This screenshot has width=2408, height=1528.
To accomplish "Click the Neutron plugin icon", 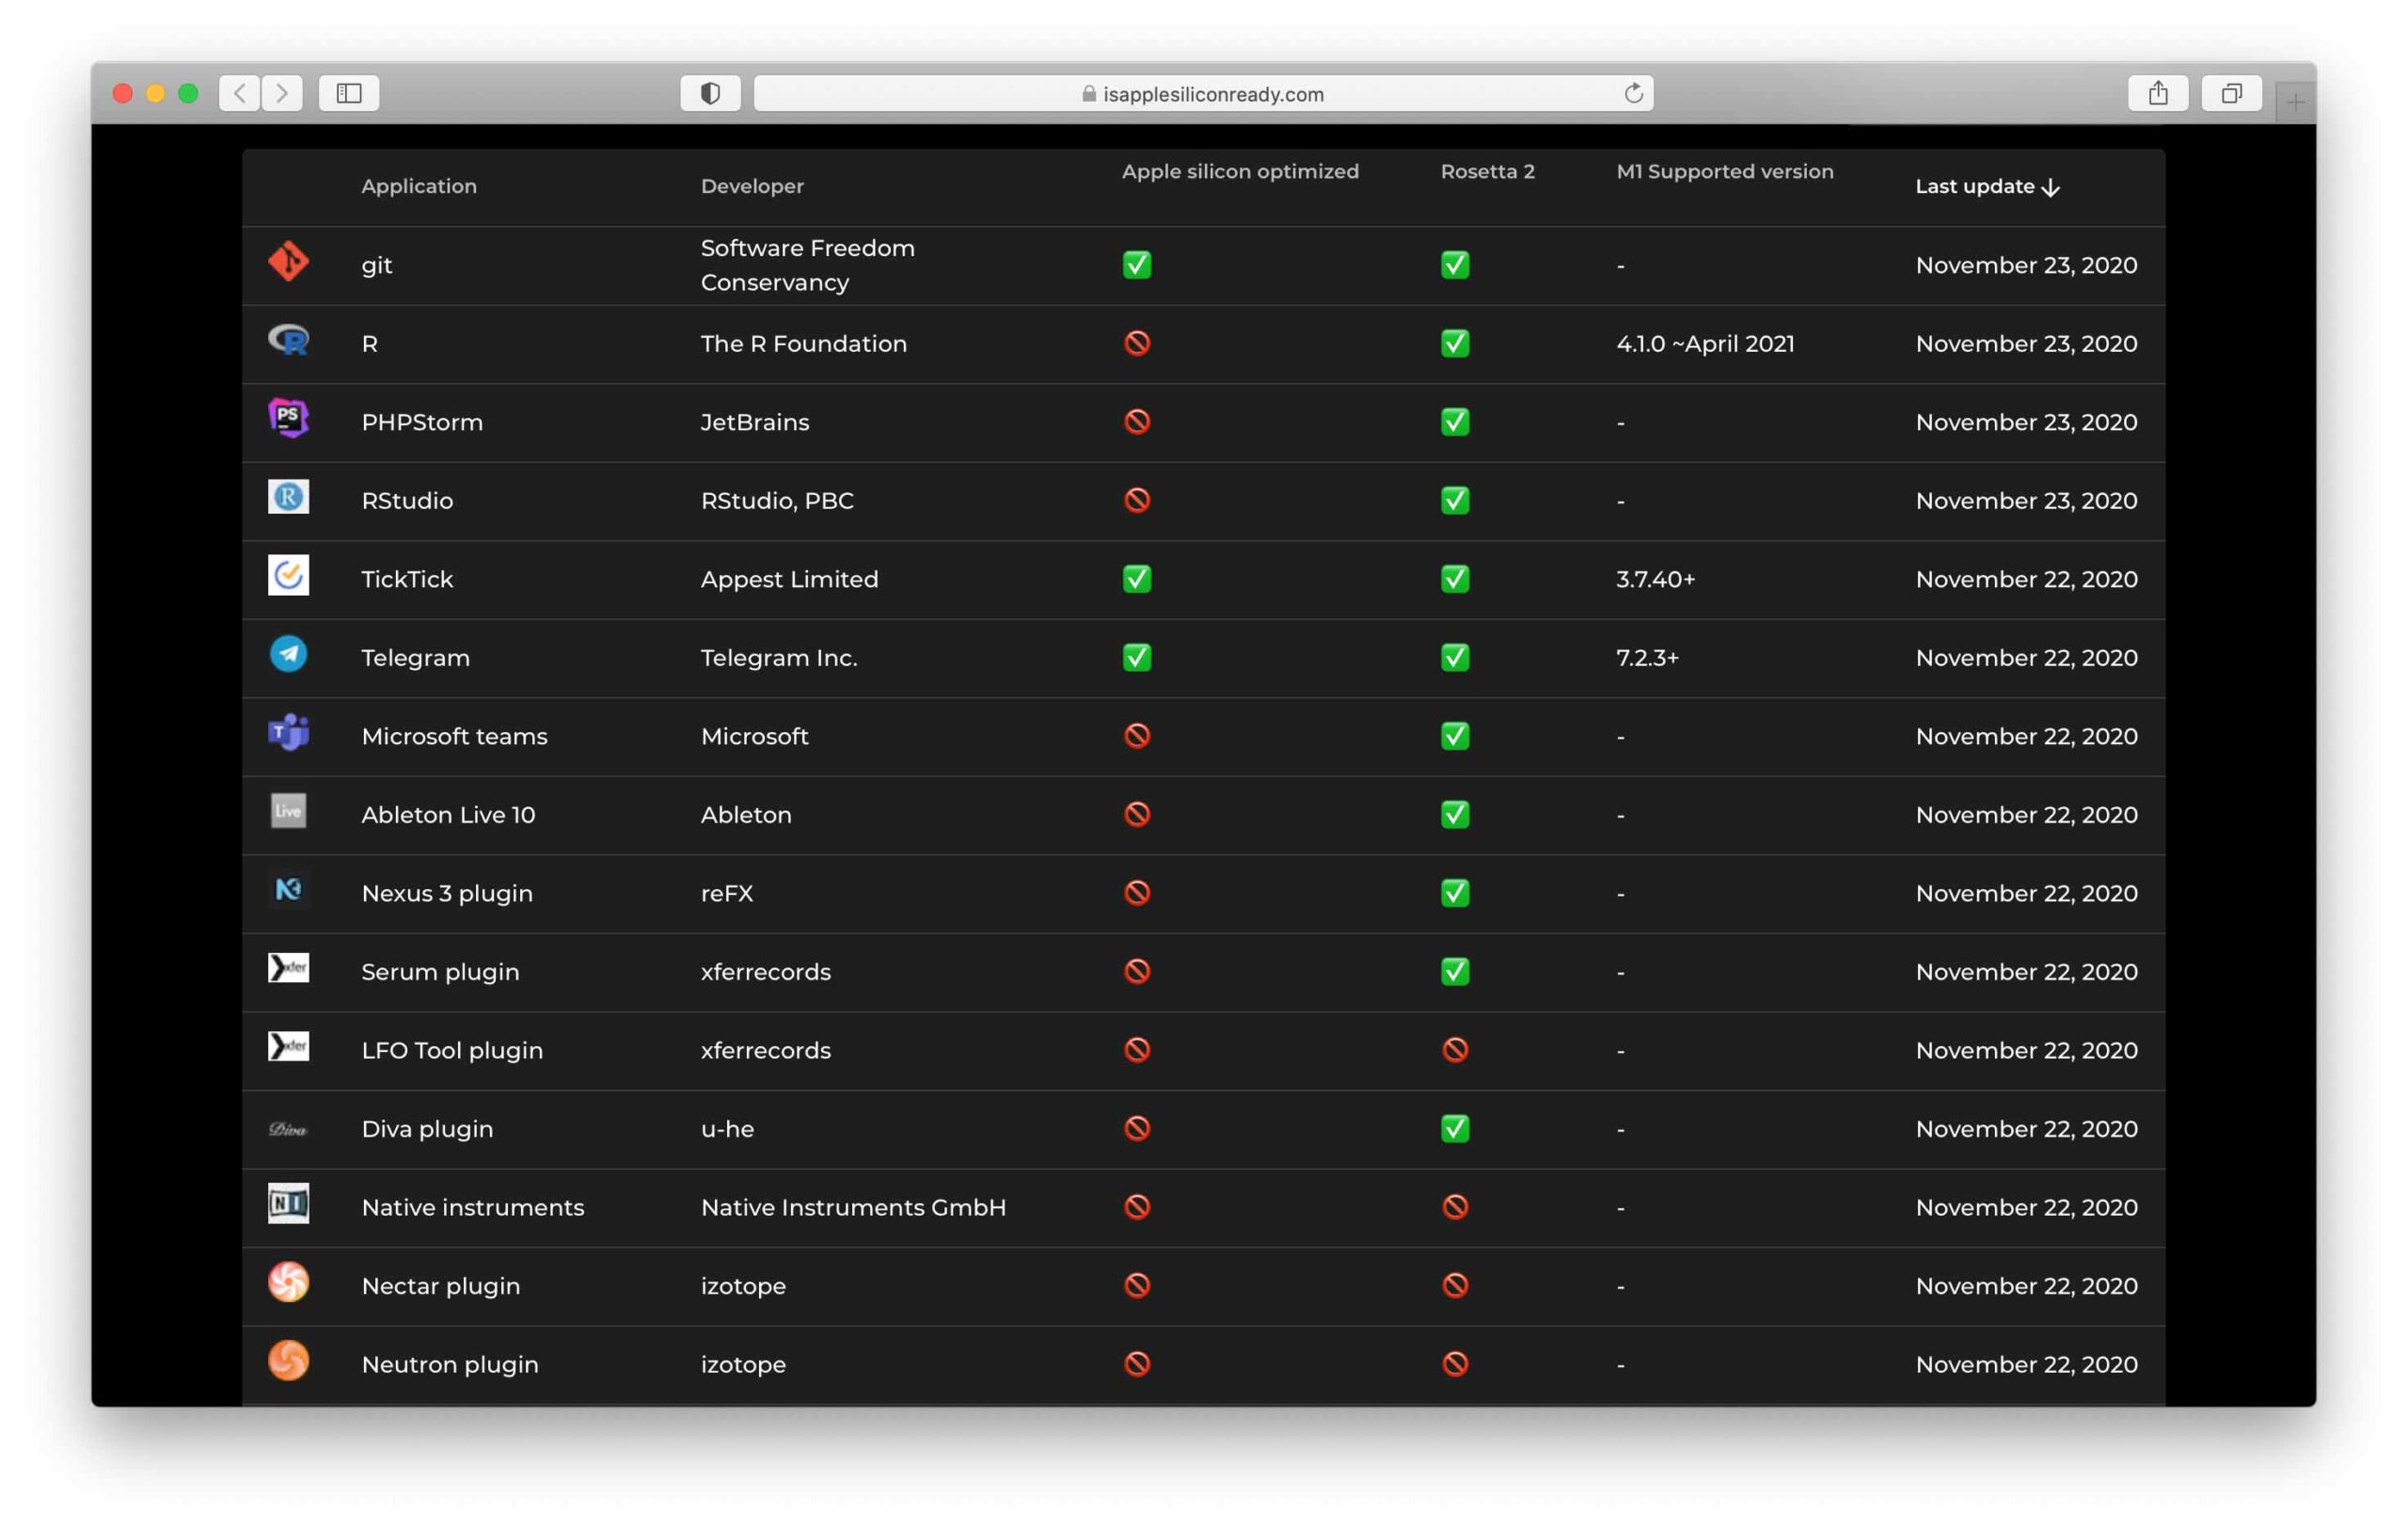I will 288,1361.
